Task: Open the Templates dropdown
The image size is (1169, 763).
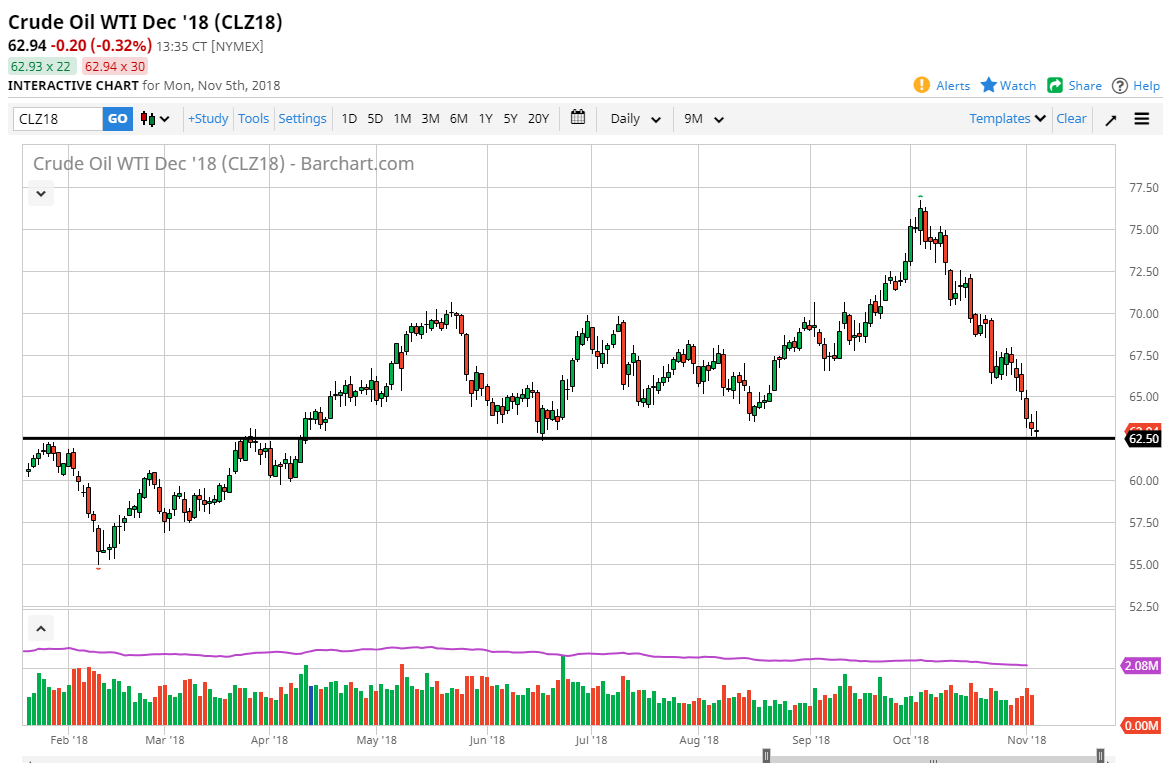Action: [x=1005, y=118]
